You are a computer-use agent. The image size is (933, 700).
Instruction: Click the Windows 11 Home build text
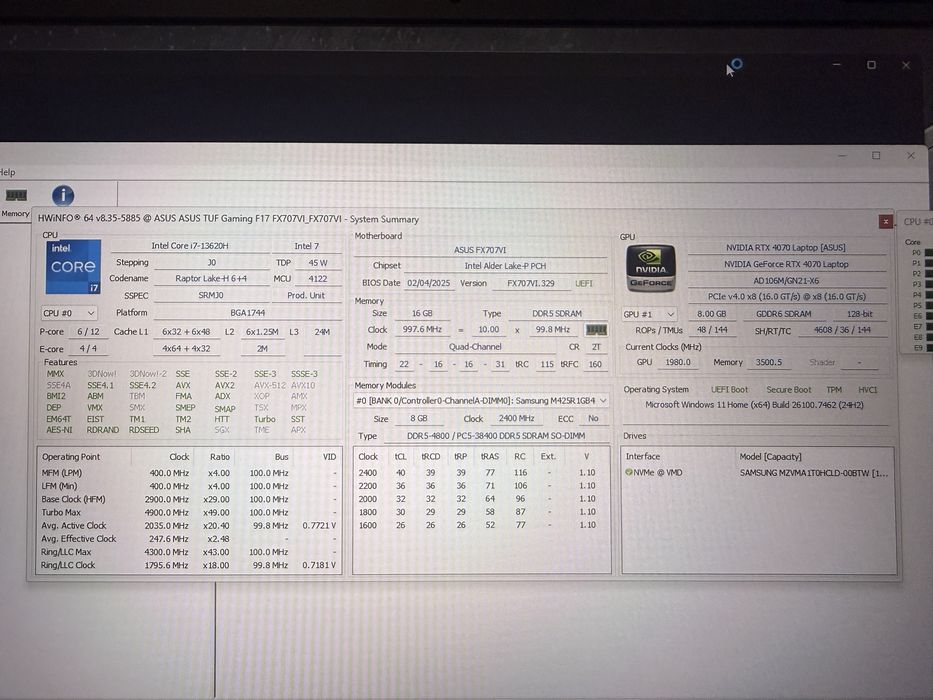point(754,405)
